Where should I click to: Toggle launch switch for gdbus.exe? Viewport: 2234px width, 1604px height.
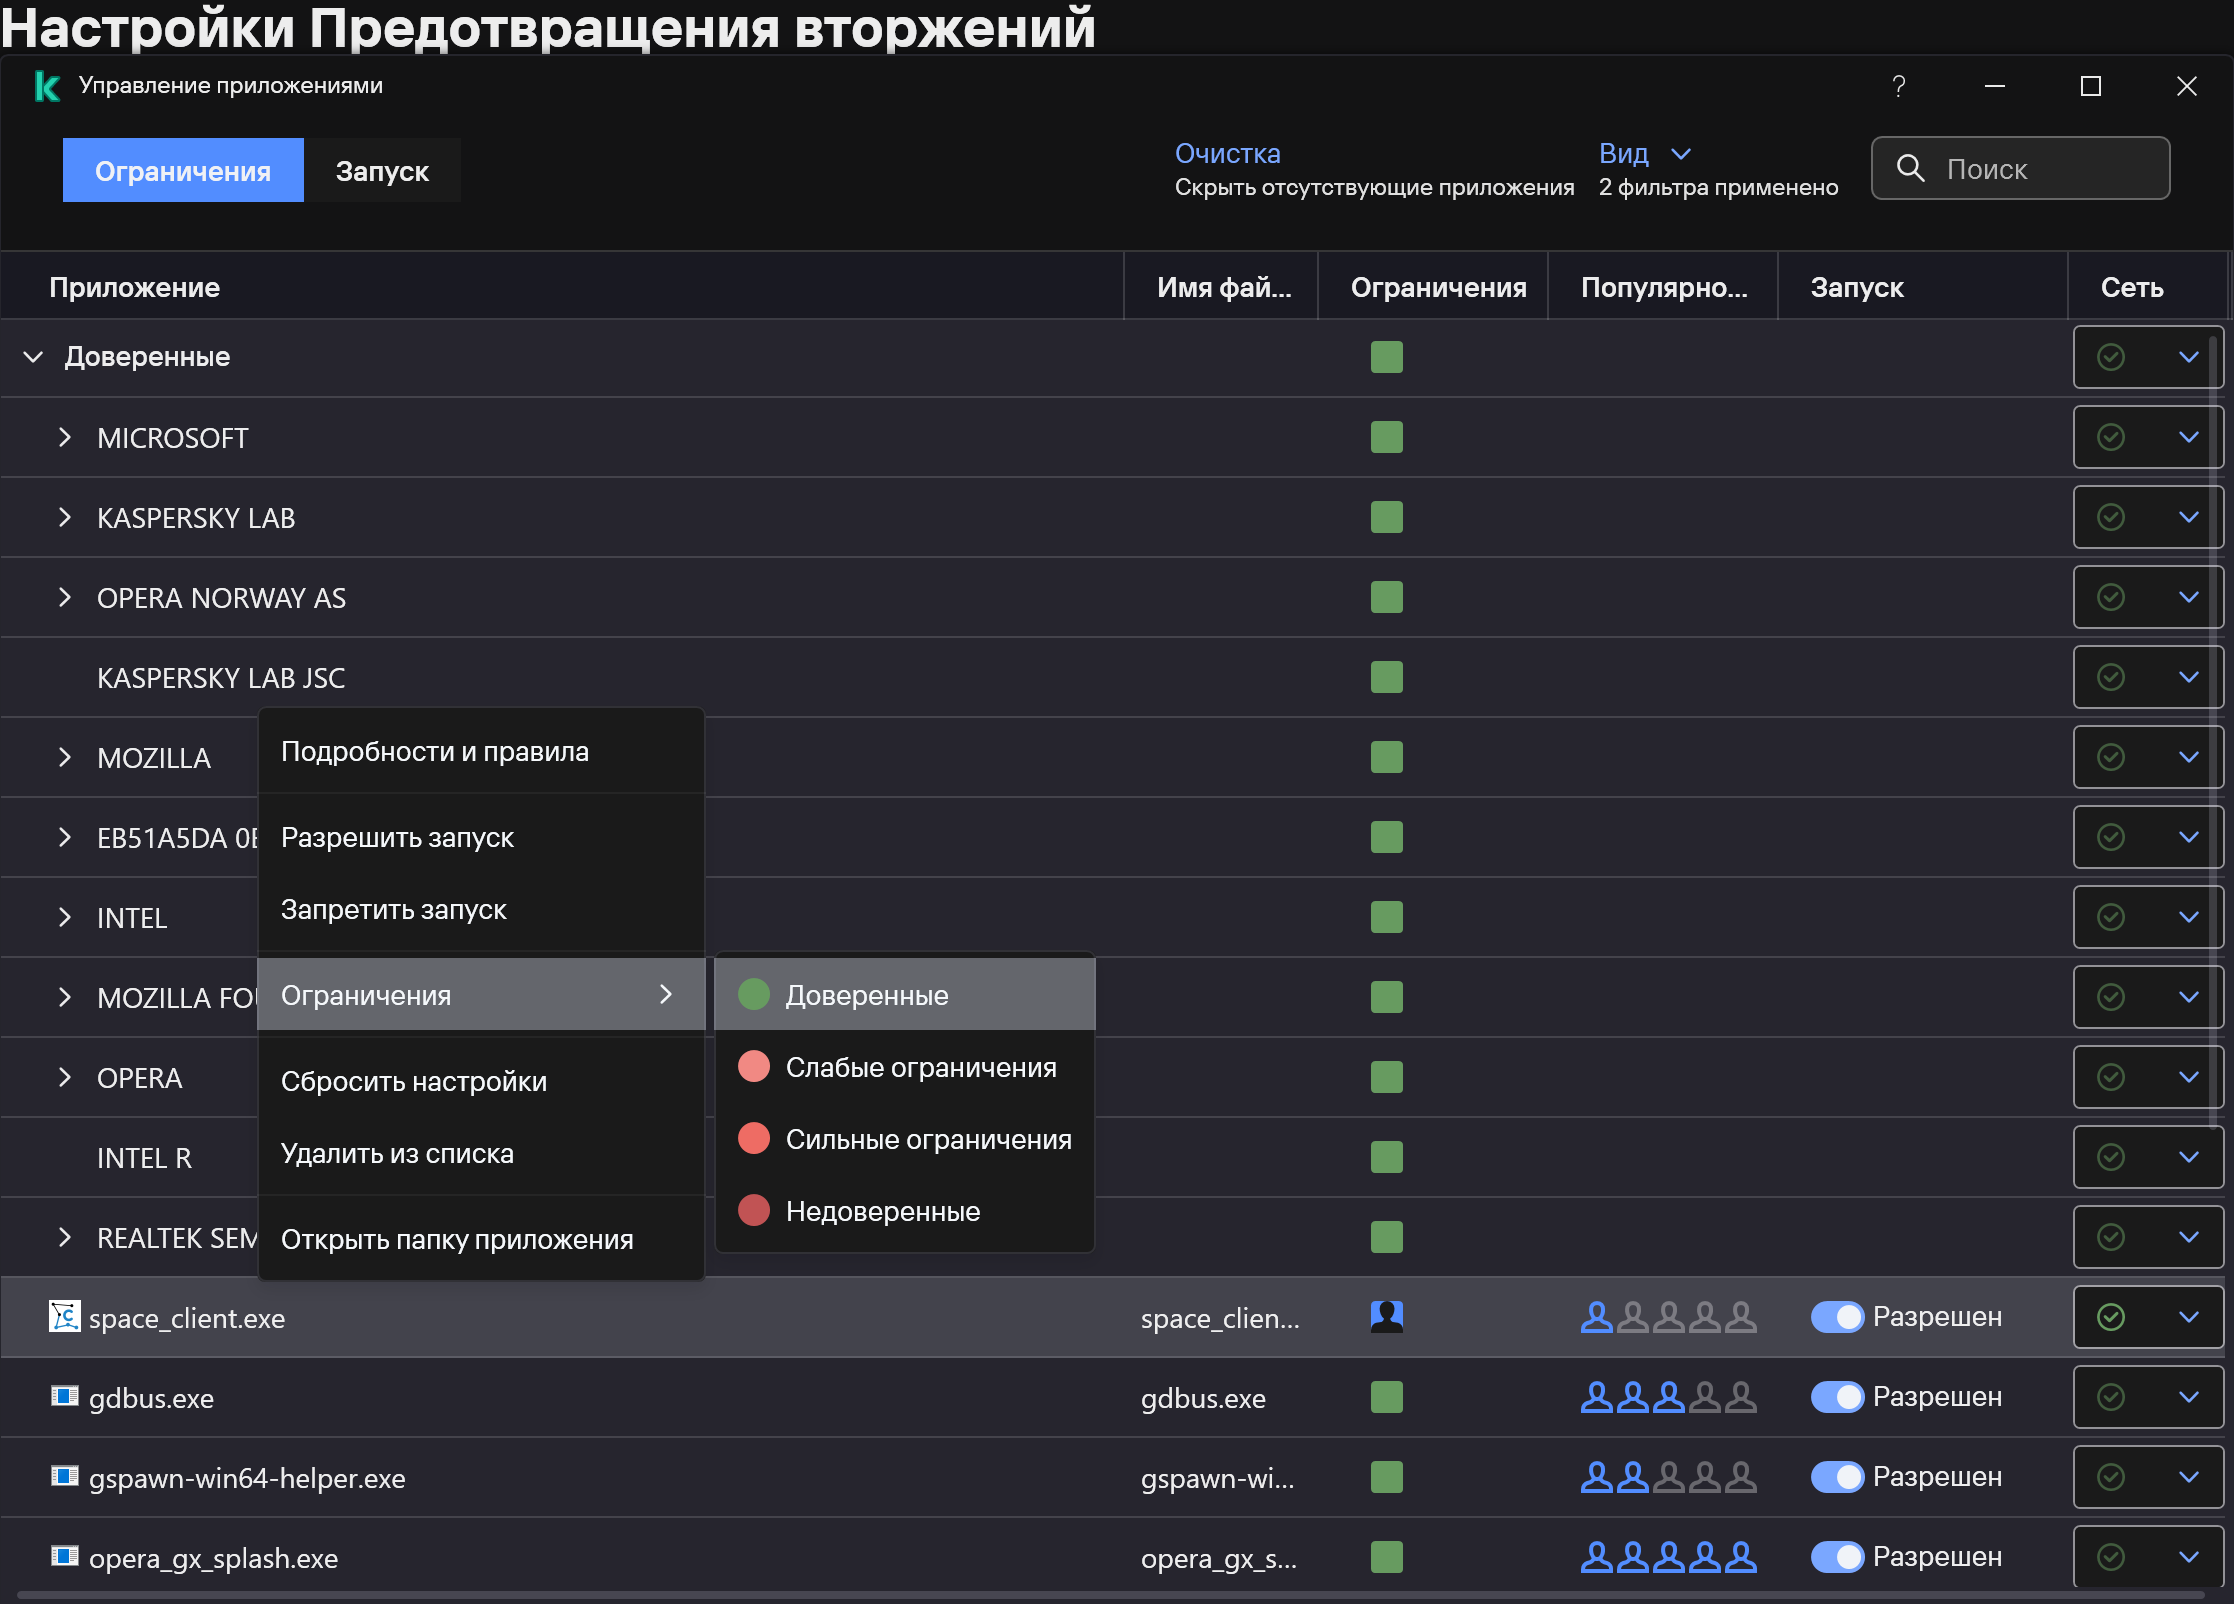1837,1397
